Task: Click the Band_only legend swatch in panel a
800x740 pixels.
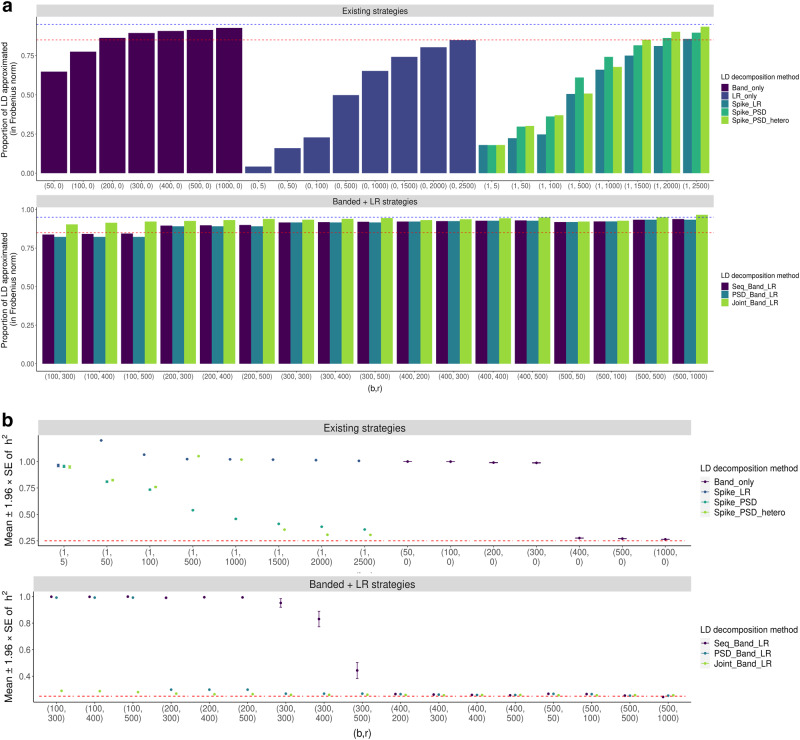Action: [726, 86]
